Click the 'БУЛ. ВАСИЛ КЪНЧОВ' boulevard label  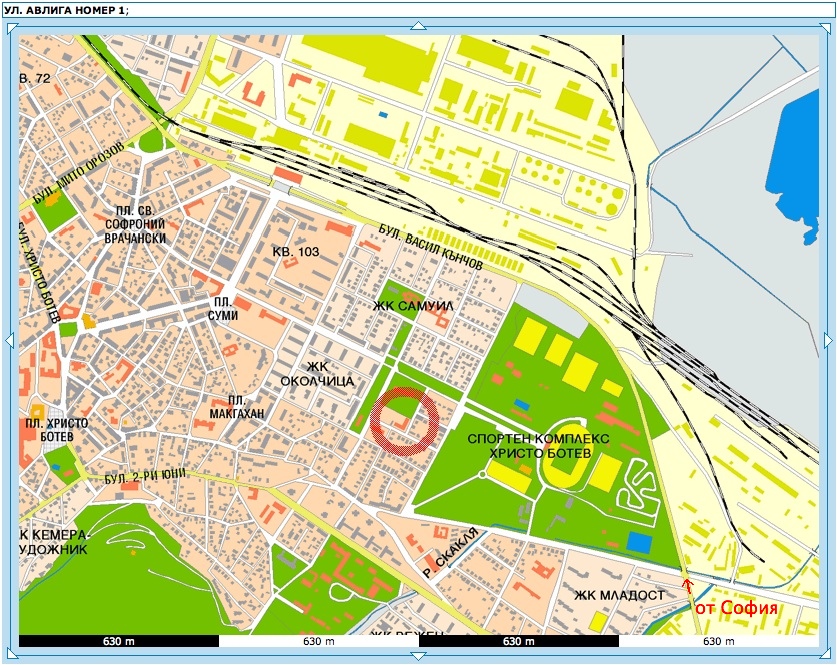pyautogui.click(x=430, y=248)
